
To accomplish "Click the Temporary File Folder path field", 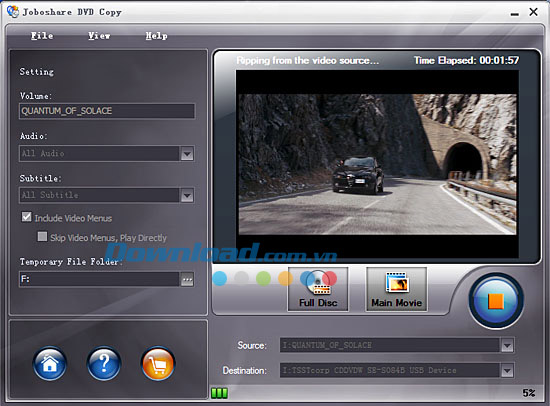I will (100, 279).
